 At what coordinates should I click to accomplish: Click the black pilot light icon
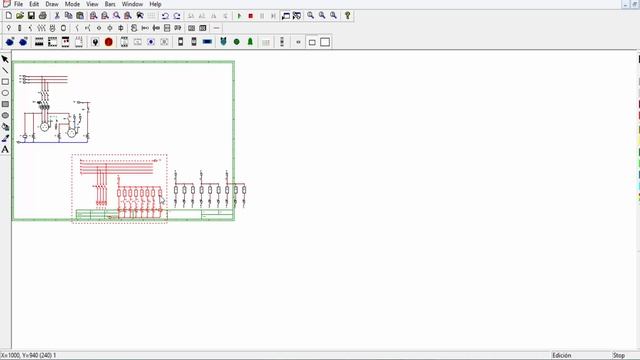[95, 42]
